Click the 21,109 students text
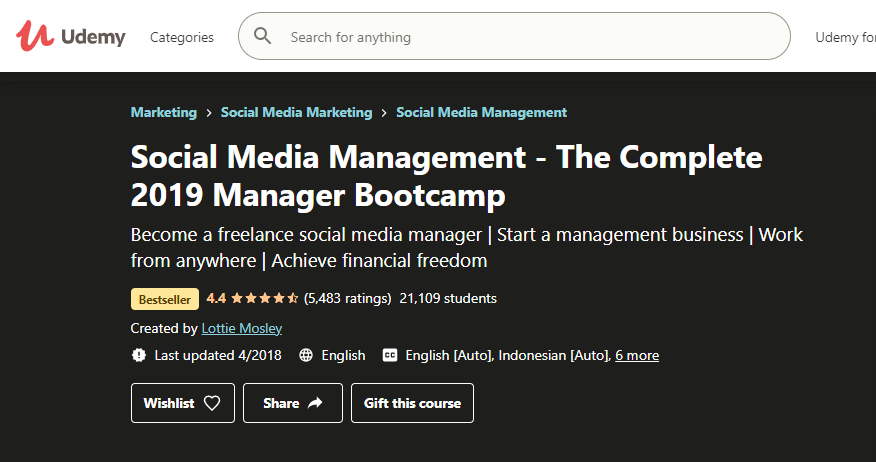 [448, 298]
